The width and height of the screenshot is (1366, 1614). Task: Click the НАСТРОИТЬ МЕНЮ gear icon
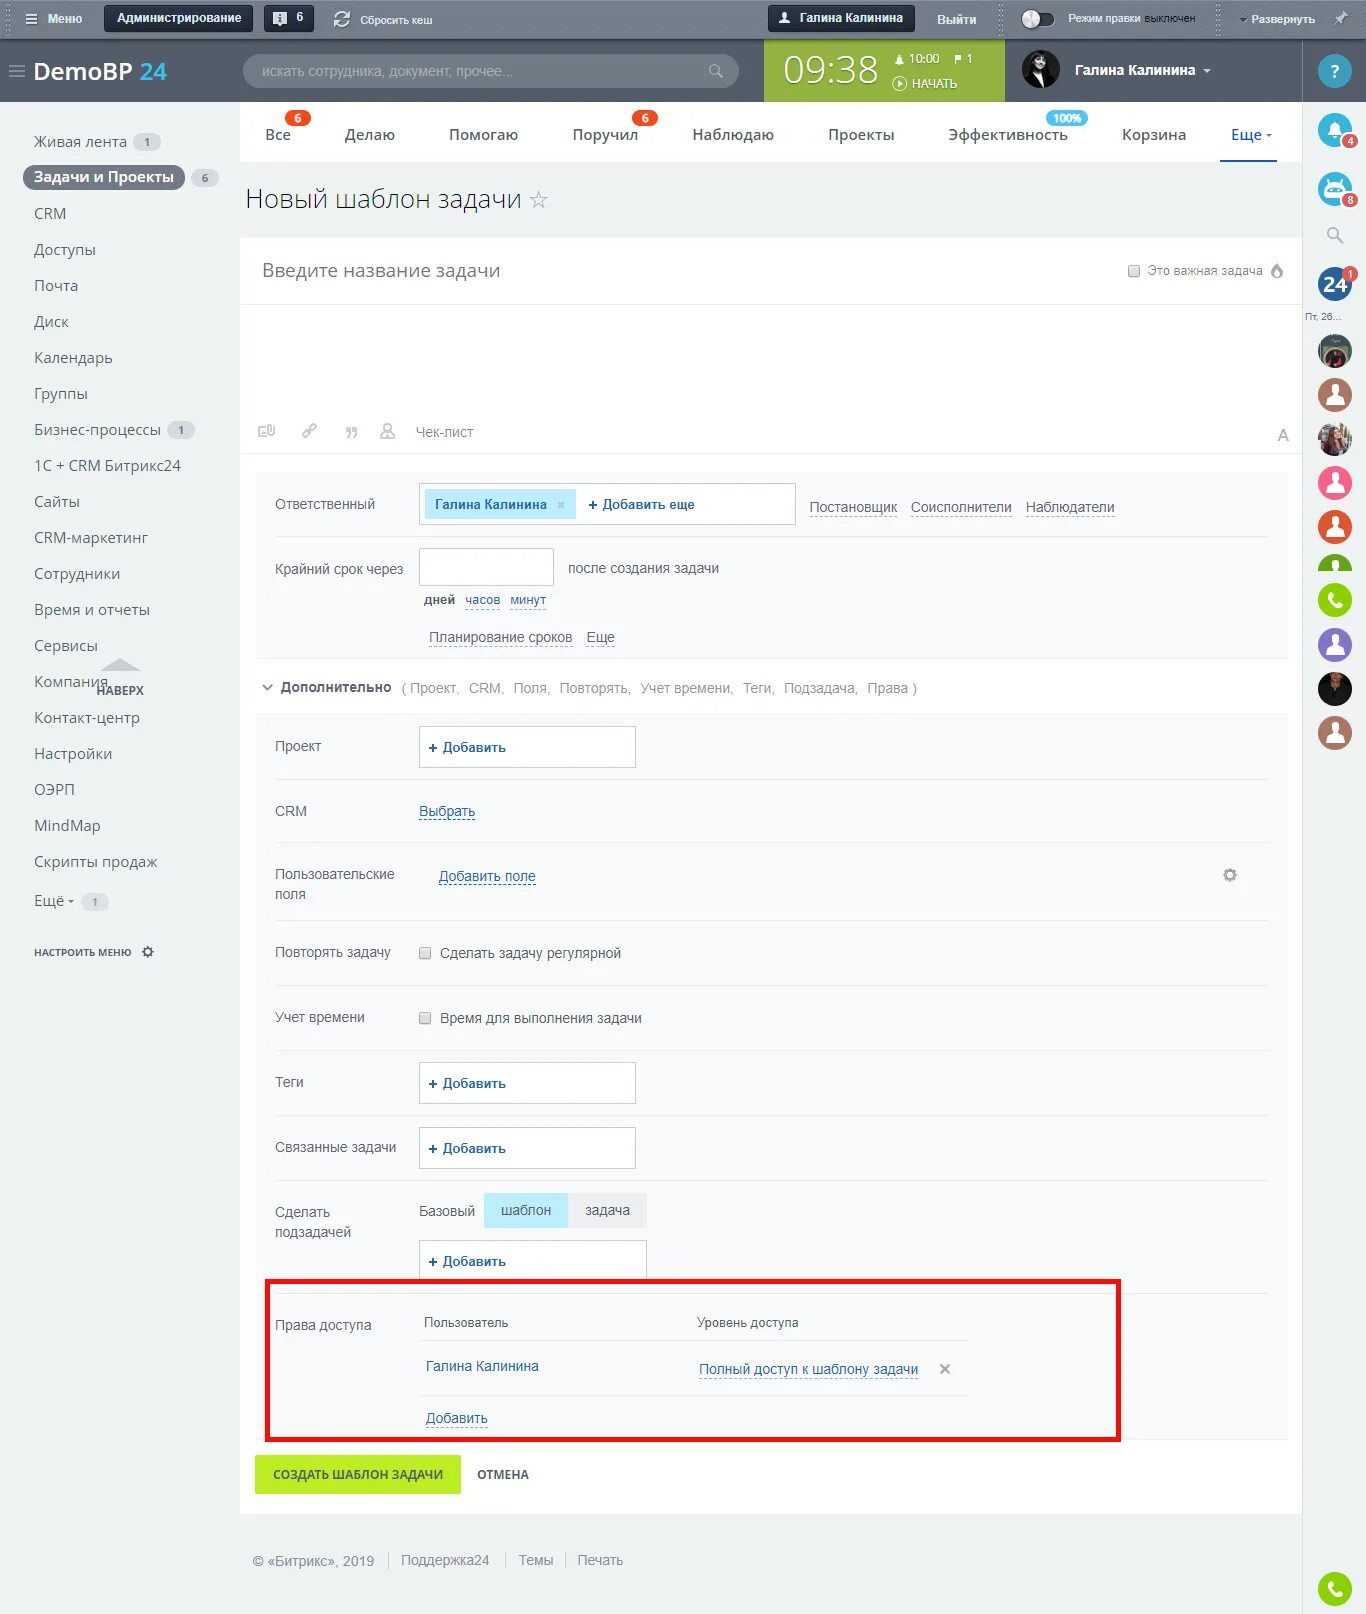(x=148, y=952)
